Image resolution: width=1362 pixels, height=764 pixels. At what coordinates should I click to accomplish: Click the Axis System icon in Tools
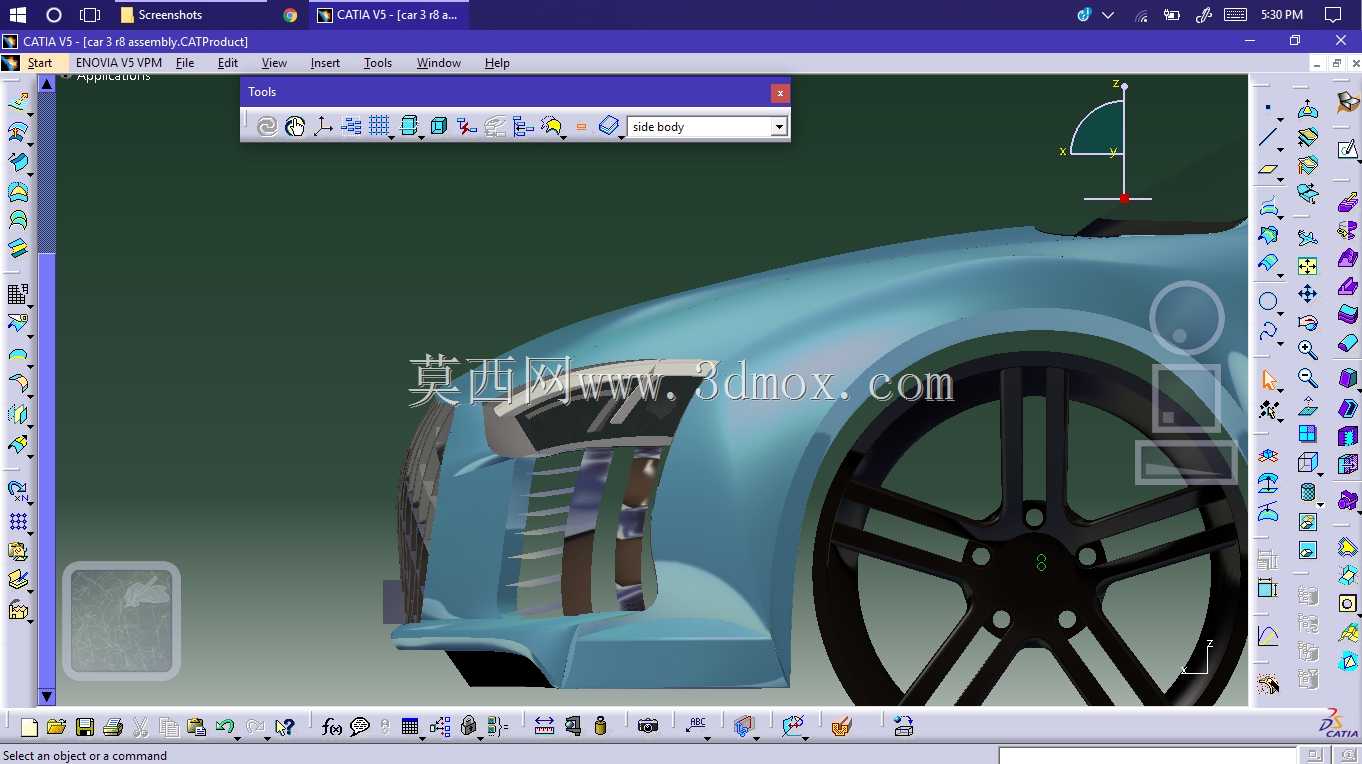pyautogui.click(x=323, y=126)
